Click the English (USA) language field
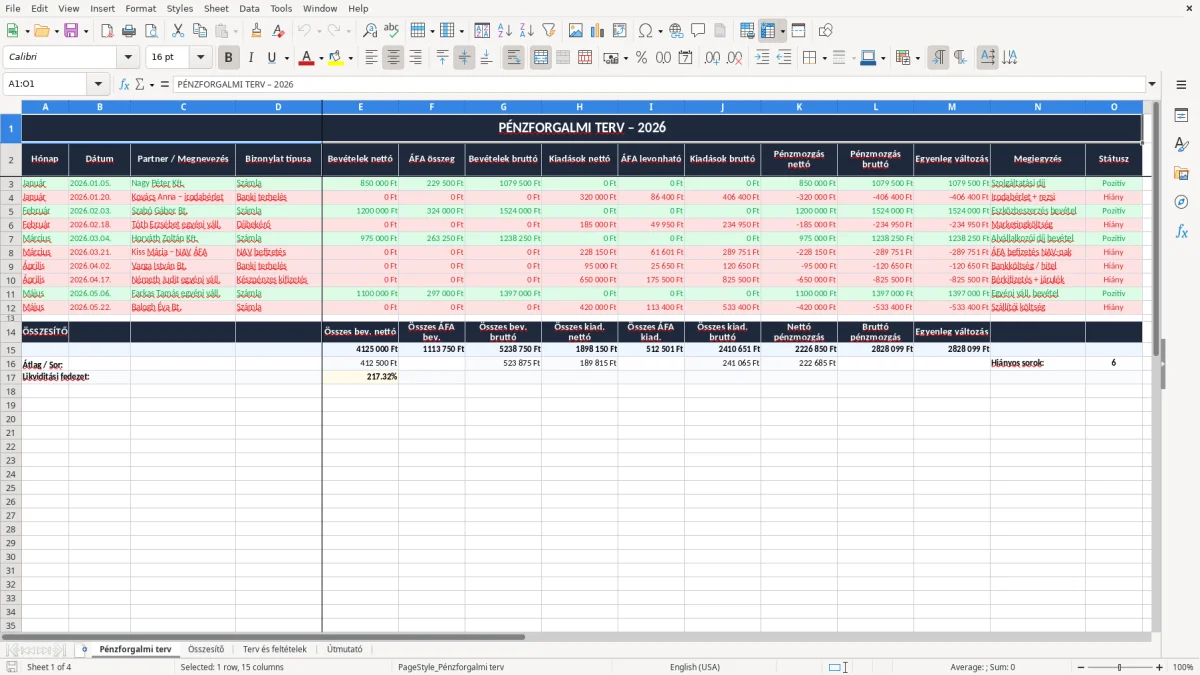 click(x=694, y=667)
